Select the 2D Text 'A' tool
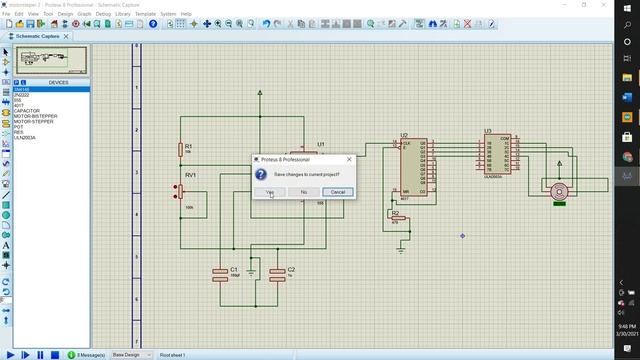The height and width of the screenshot is (360, 640). click(x=6, y=245)
